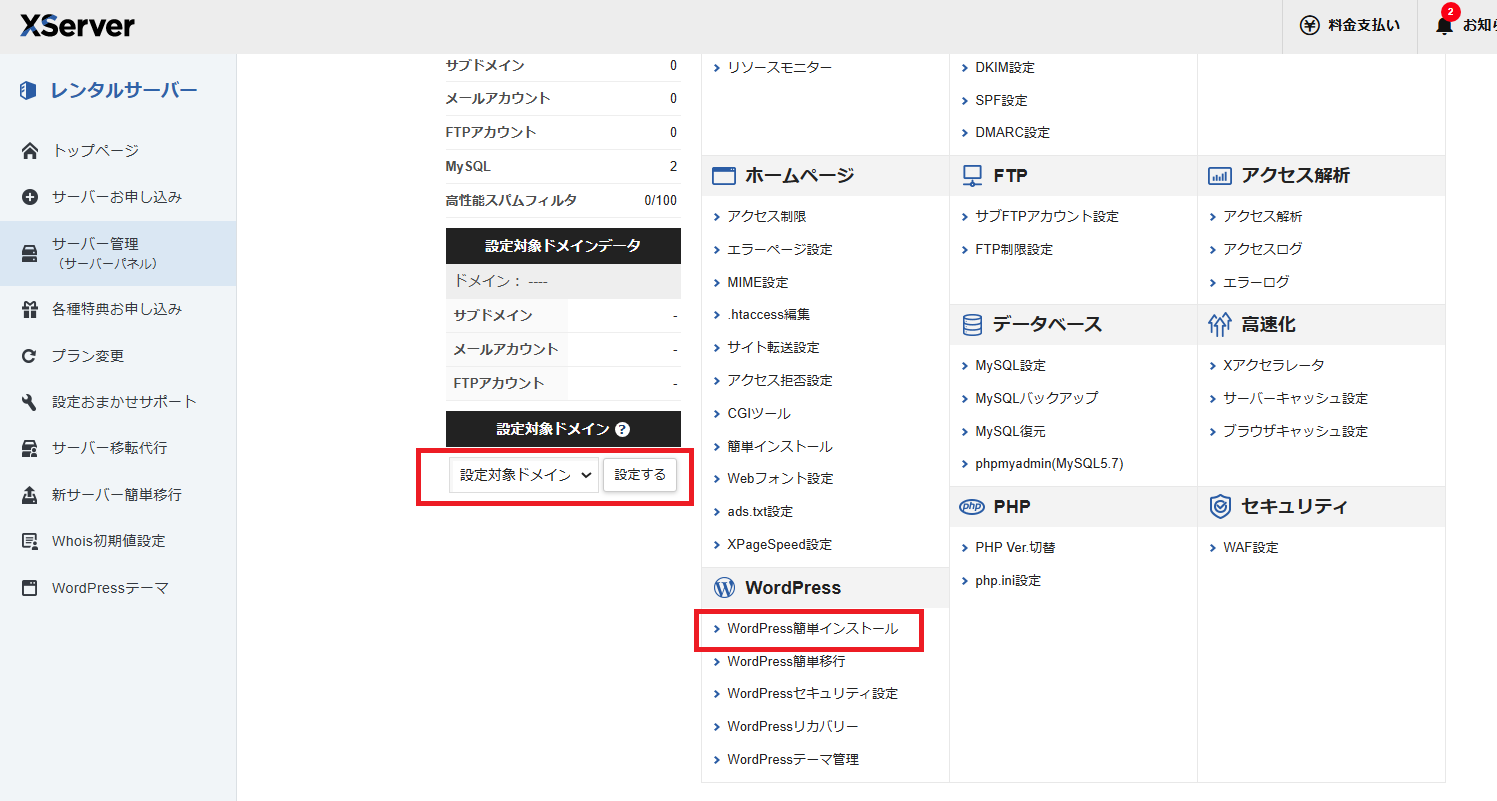Click the レンタルサーバー cube icon

[28, 91]
